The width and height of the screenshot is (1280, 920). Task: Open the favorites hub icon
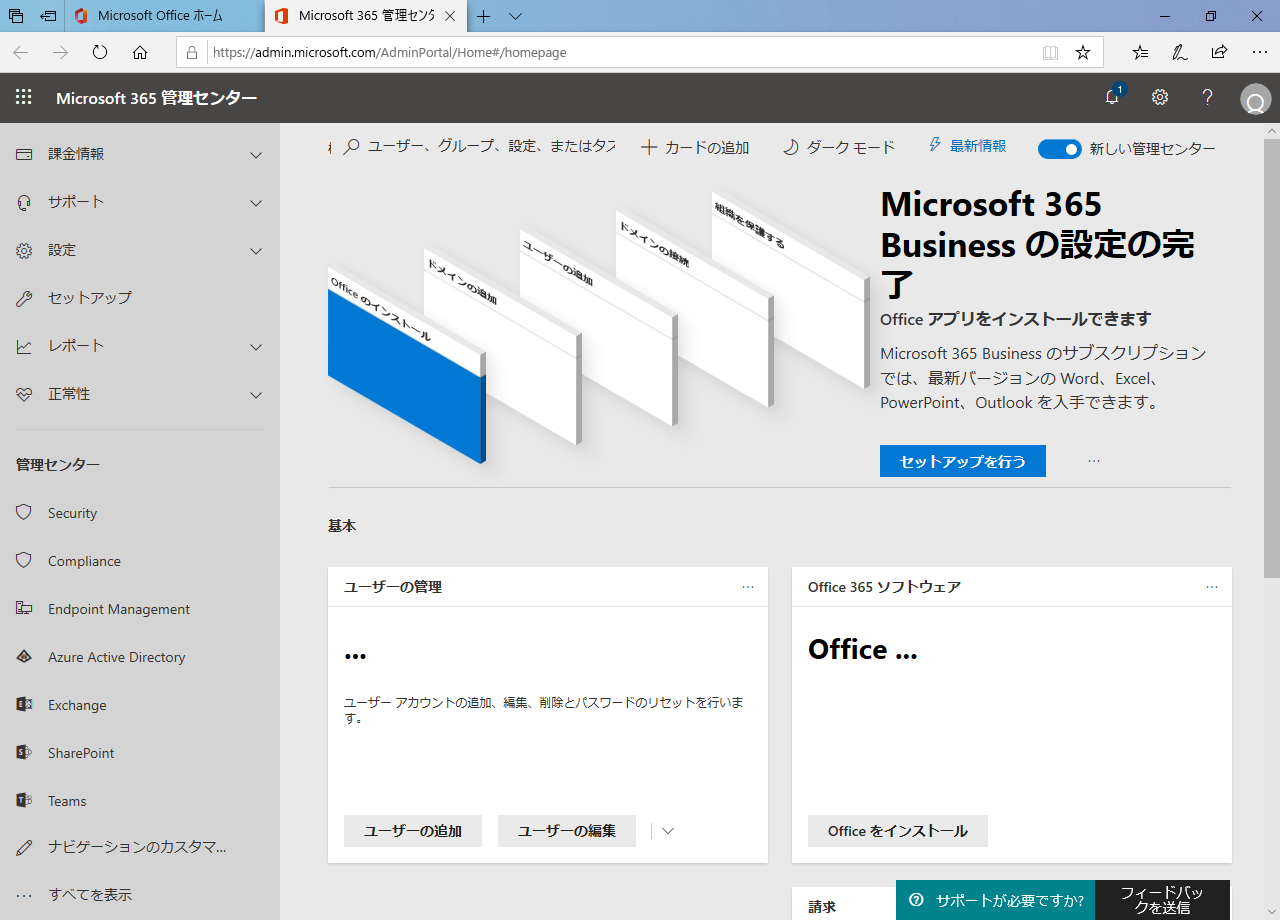click(x=1140, y=52)
